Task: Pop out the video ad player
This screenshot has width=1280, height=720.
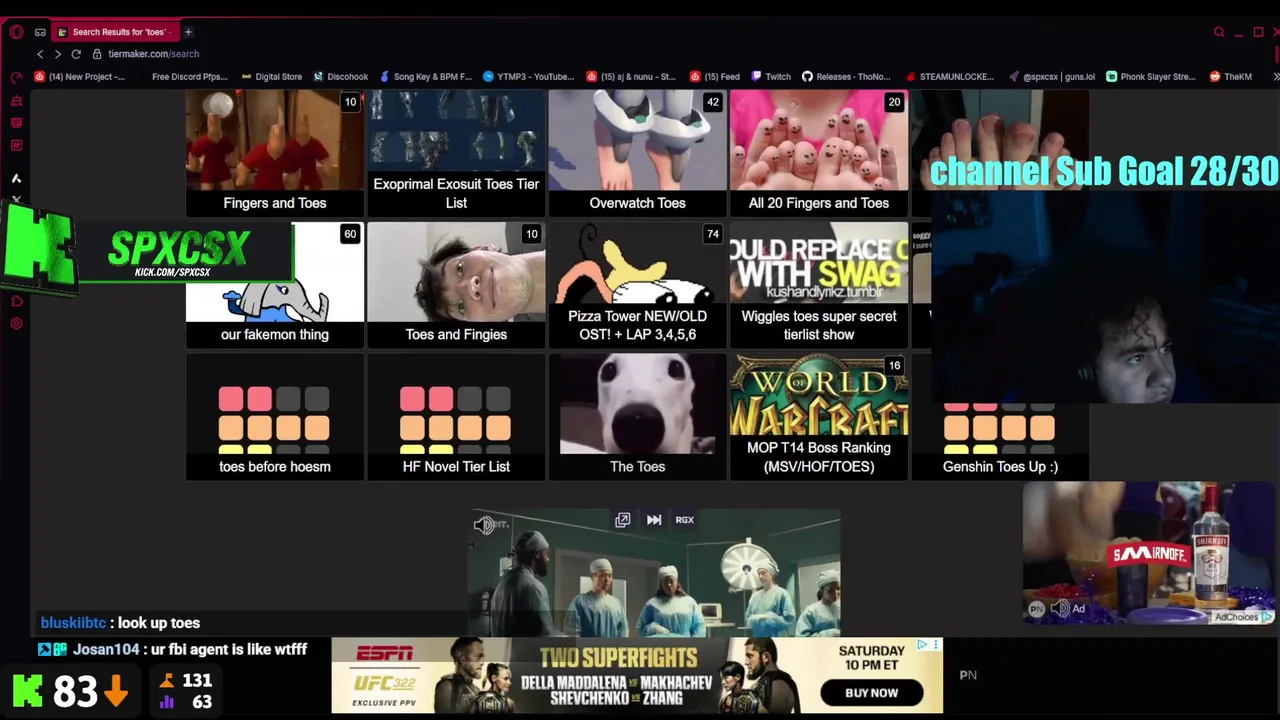Action: (x=622, y=520)
